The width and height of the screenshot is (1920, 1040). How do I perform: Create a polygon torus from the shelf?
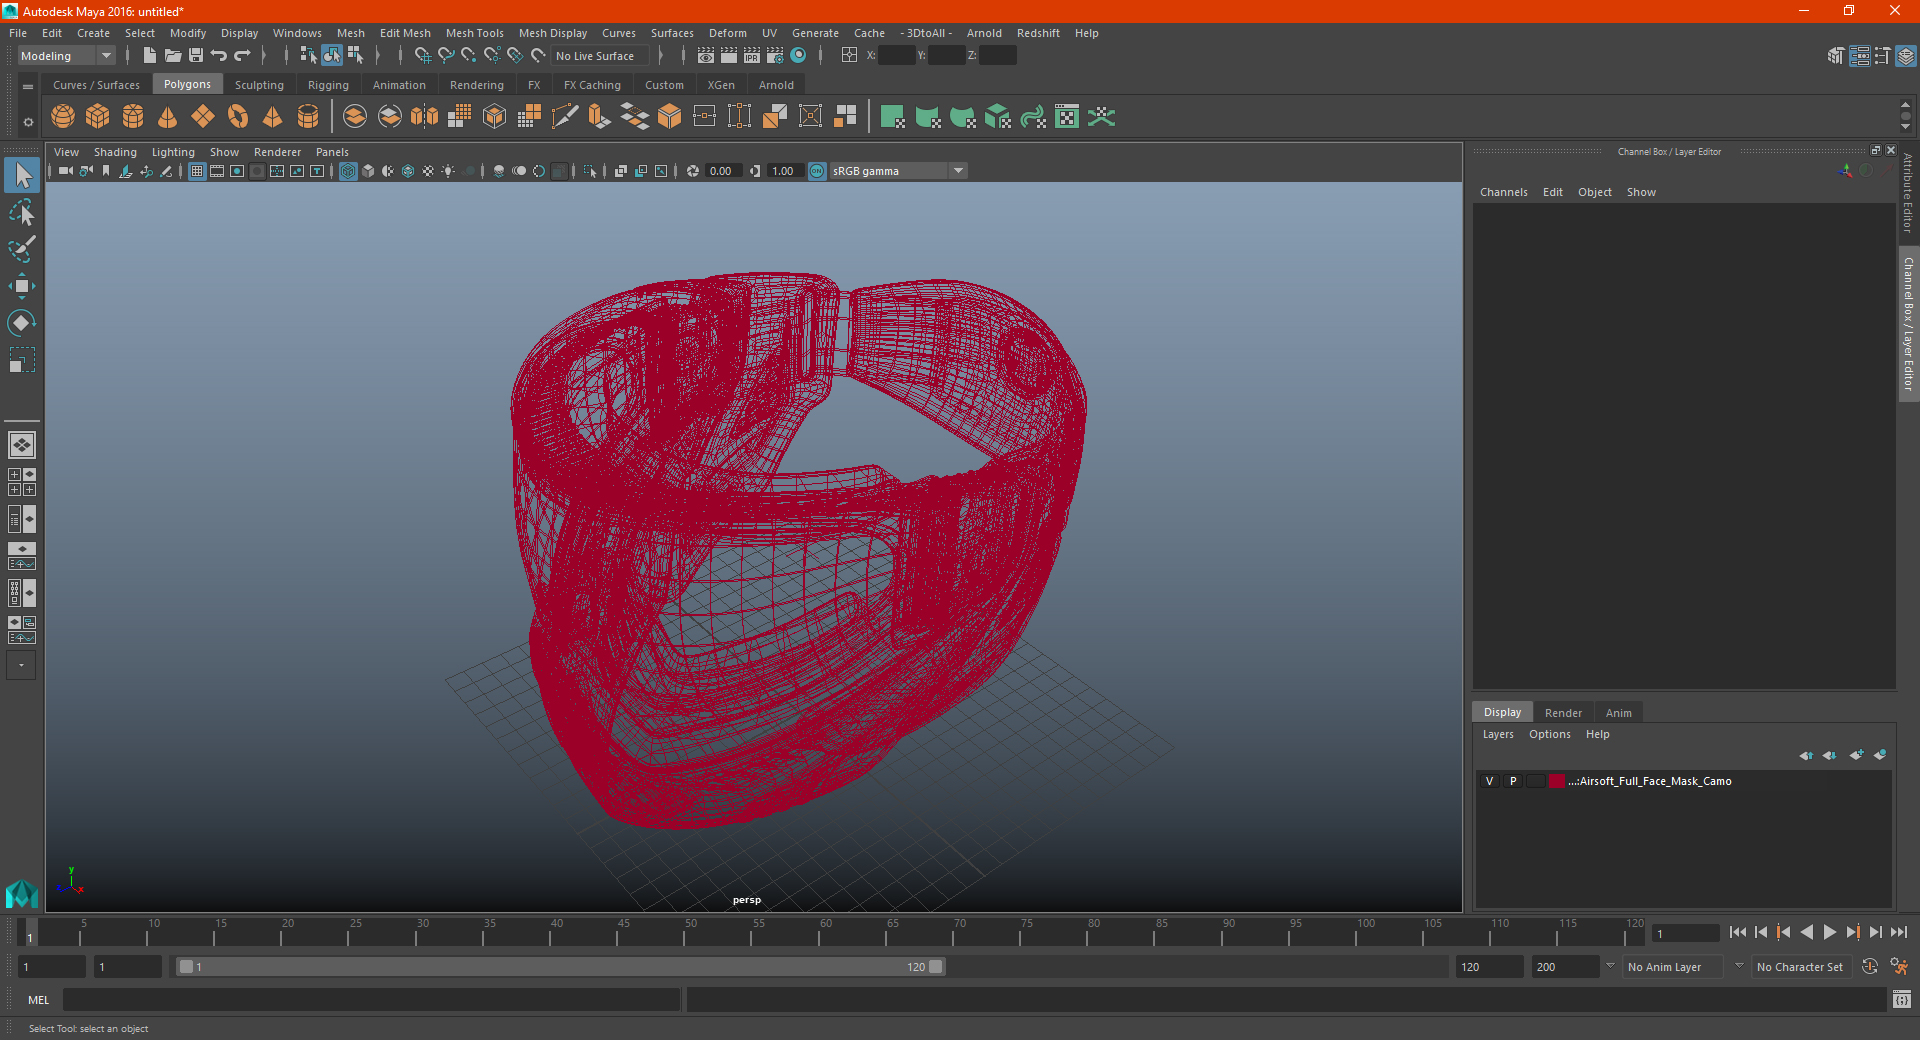click(238, 117)
